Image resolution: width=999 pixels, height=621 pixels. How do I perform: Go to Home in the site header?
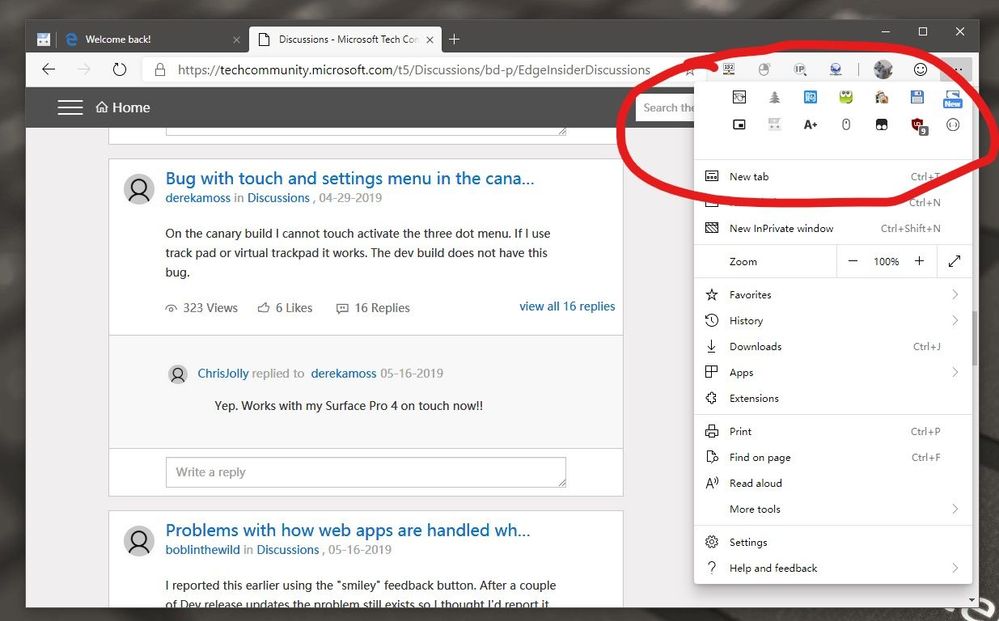click(x=123, y=108)
